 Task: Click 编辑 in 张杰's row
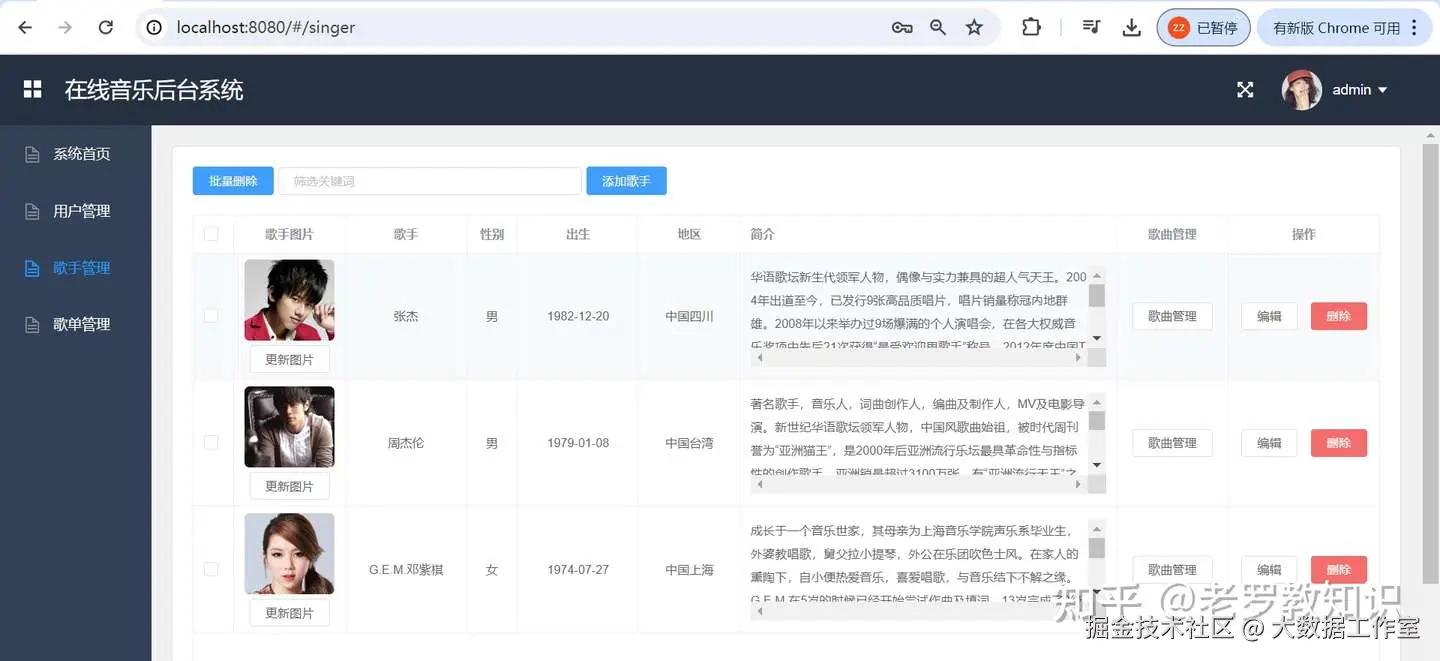pos(1269,316)
